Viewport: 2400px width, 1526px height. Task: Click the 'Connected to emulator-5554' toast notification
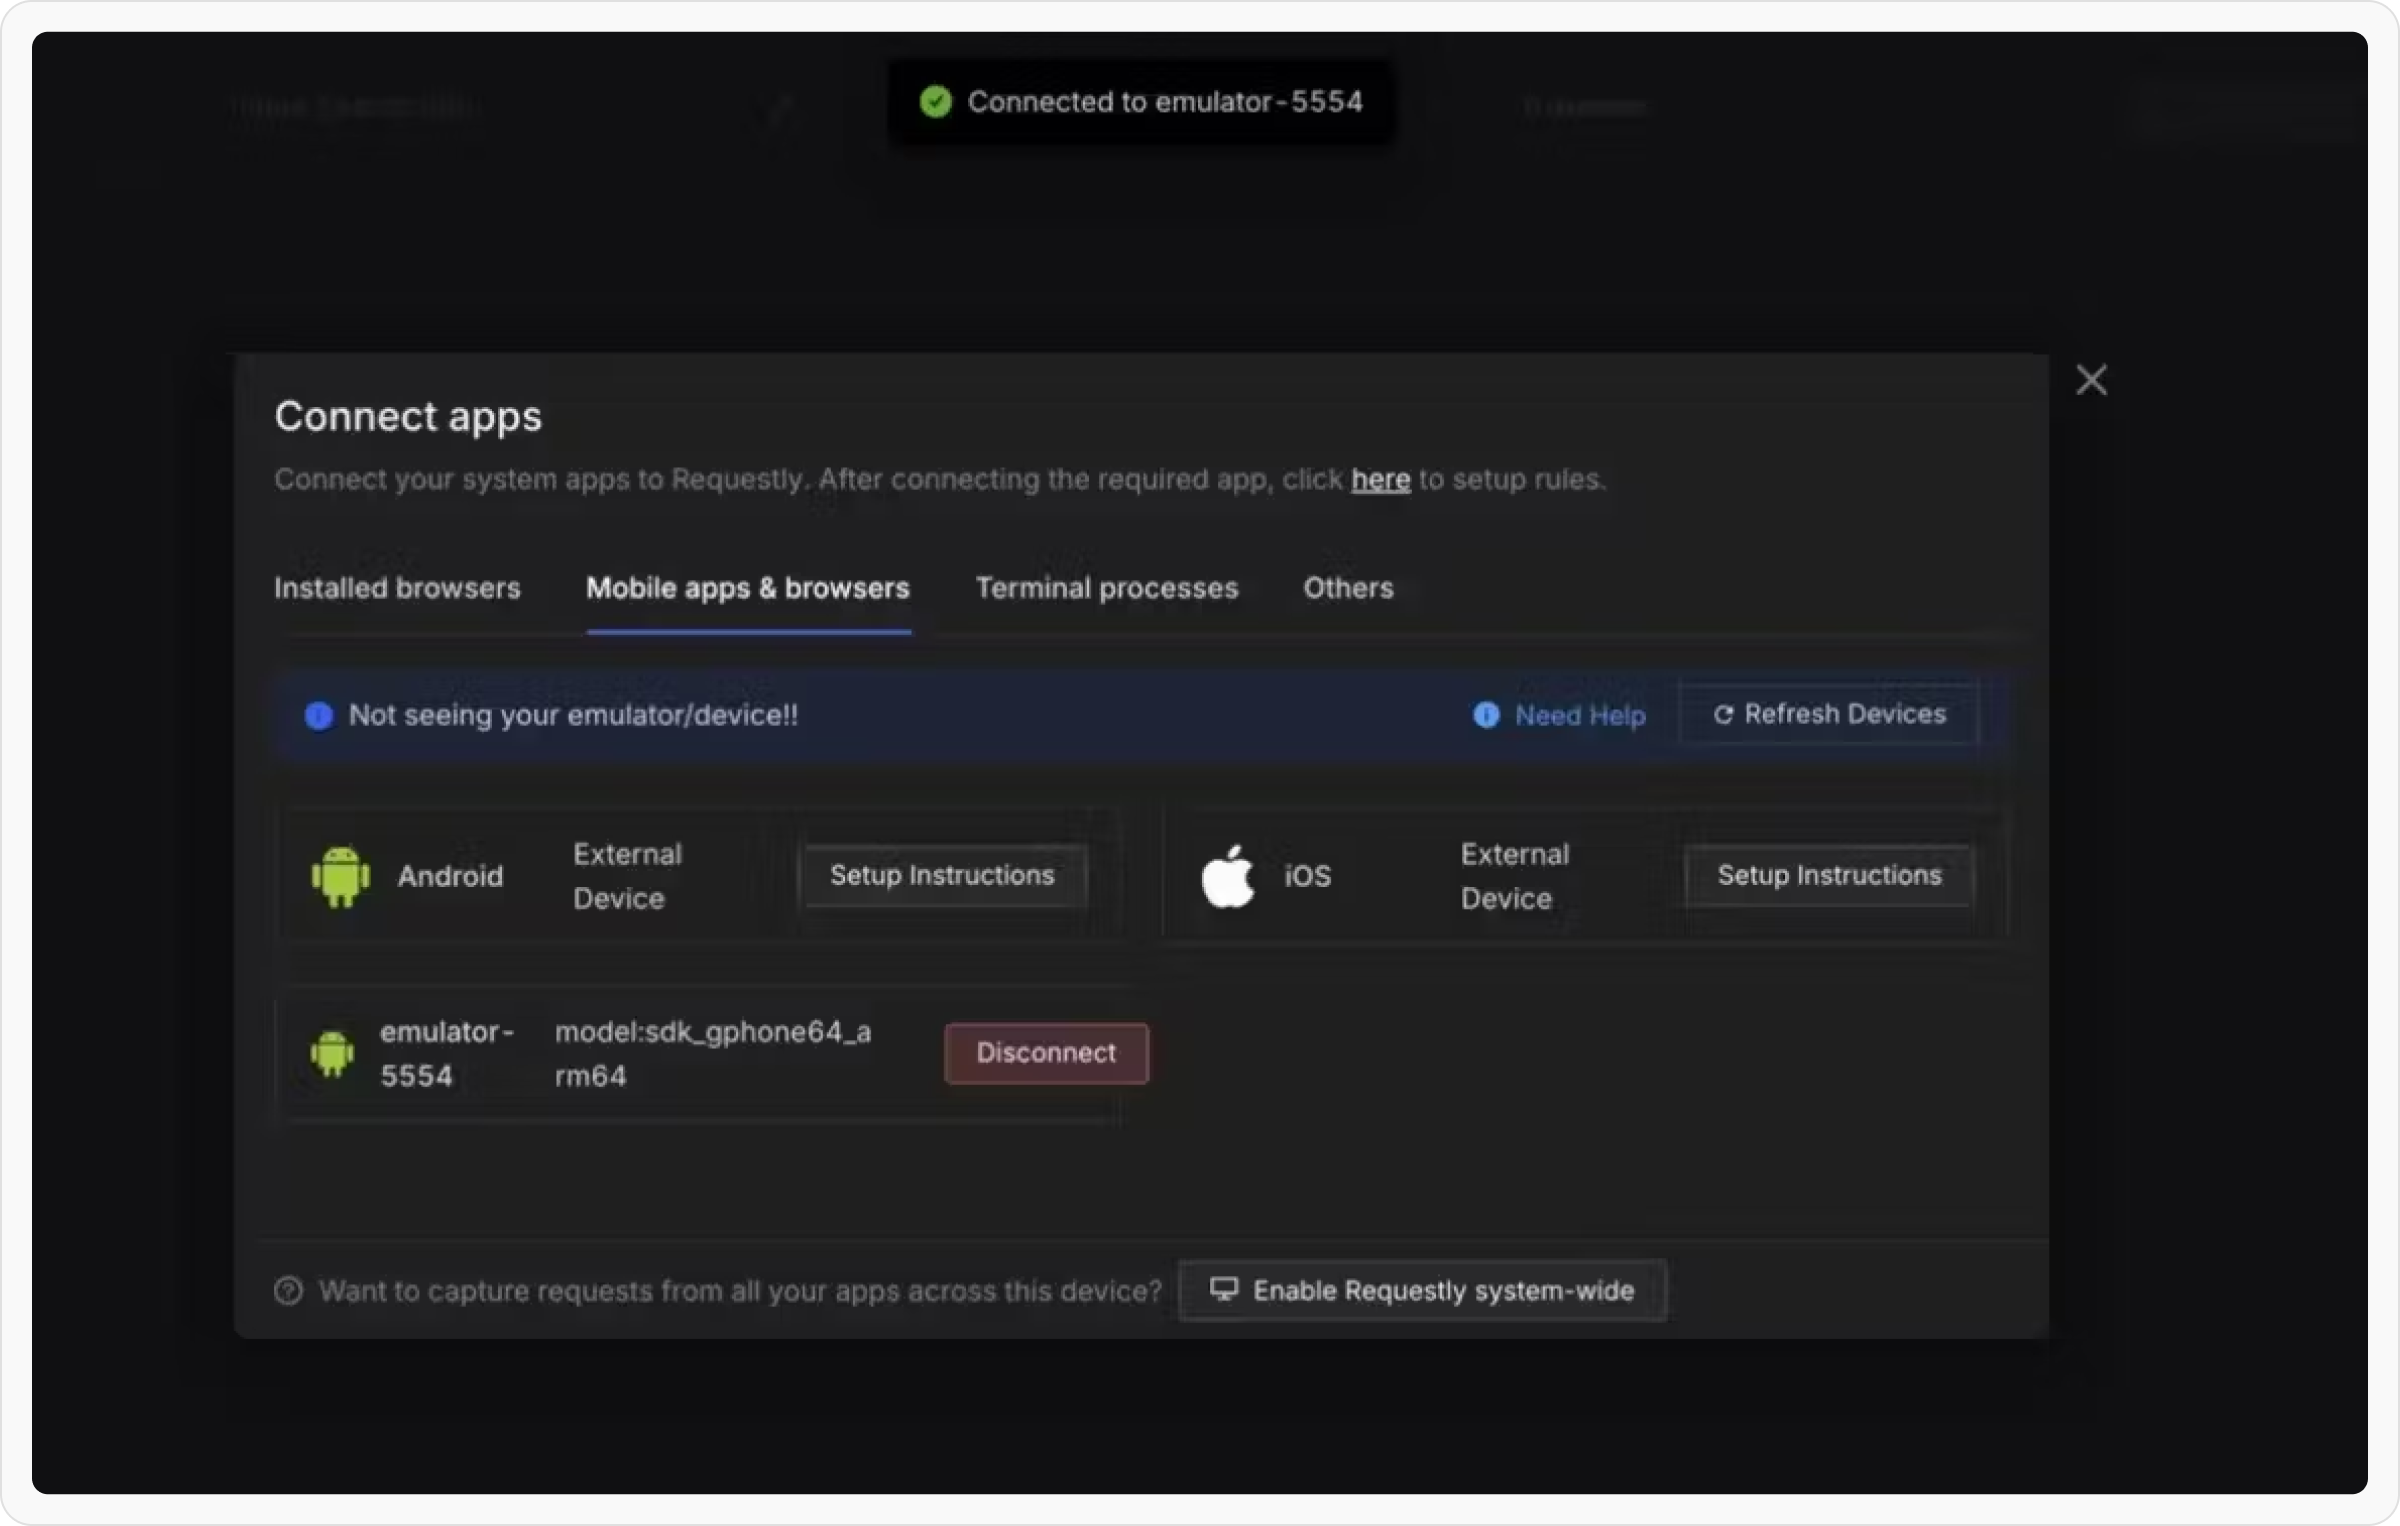click(1164, 102)
